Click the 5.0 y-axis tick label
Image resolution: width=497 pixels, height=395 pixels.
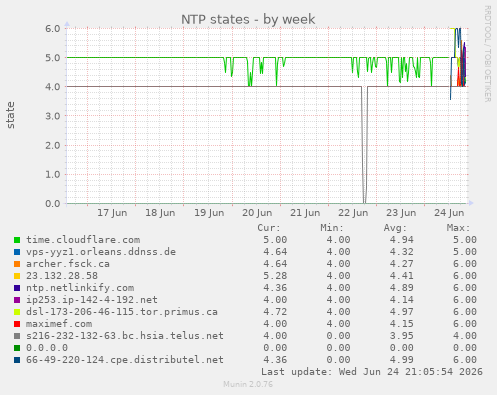coord(53,58)
